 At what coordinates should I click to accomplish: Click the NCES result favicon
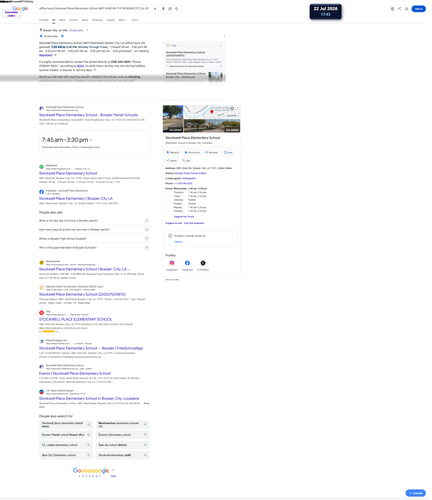[41, 288]
